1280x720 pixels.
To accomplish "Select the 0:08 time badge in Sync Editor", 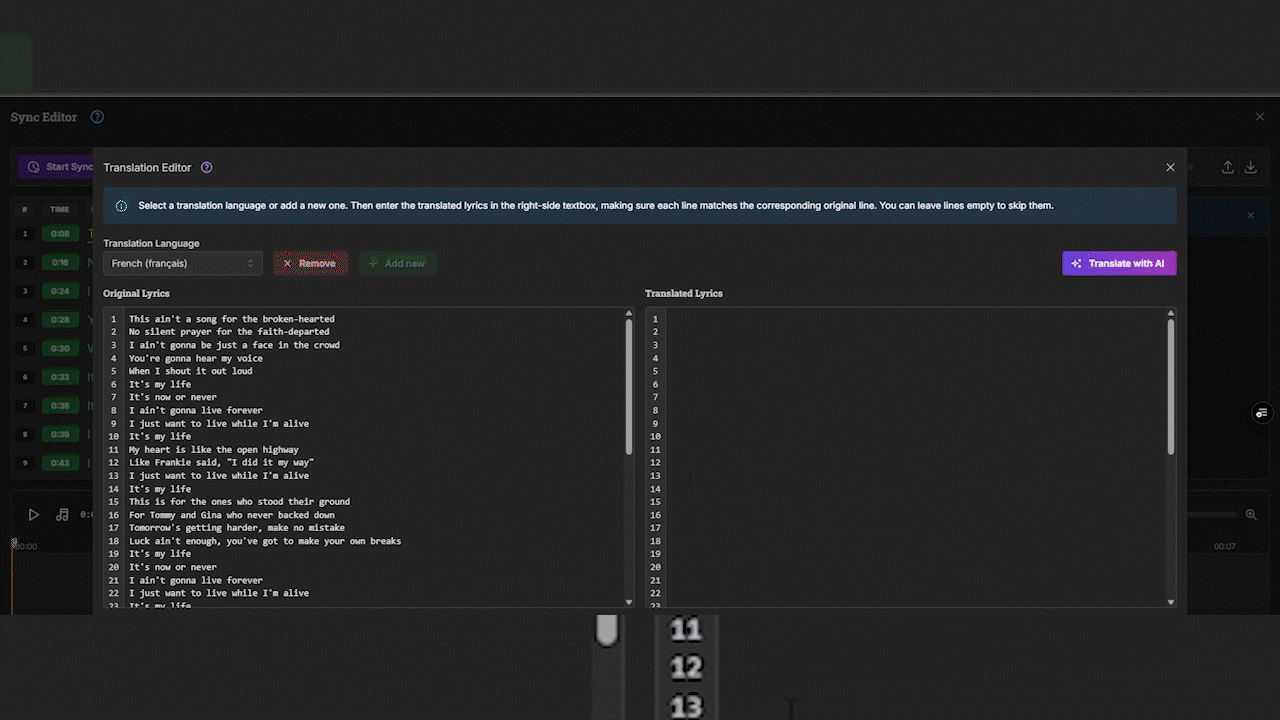I will coord(60,234).
